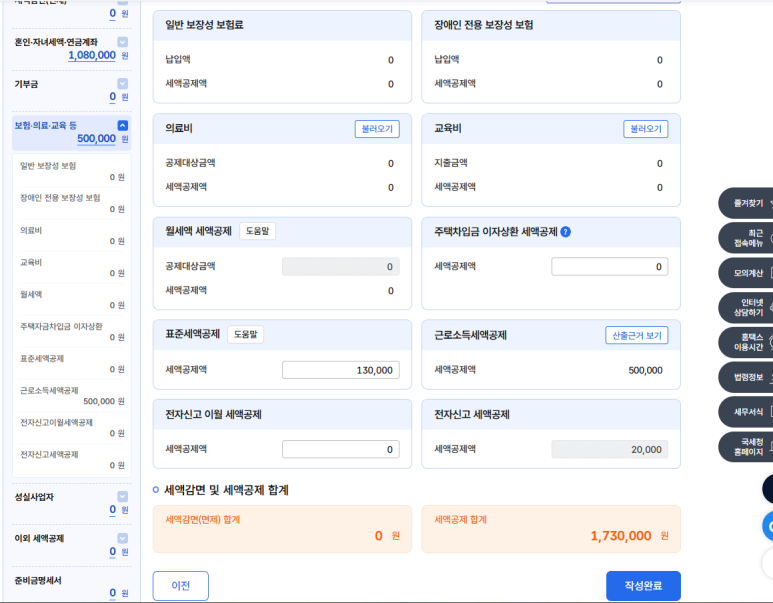
Task: Click the 준비금명세서 sidebar section
Action: click(38, 580)
